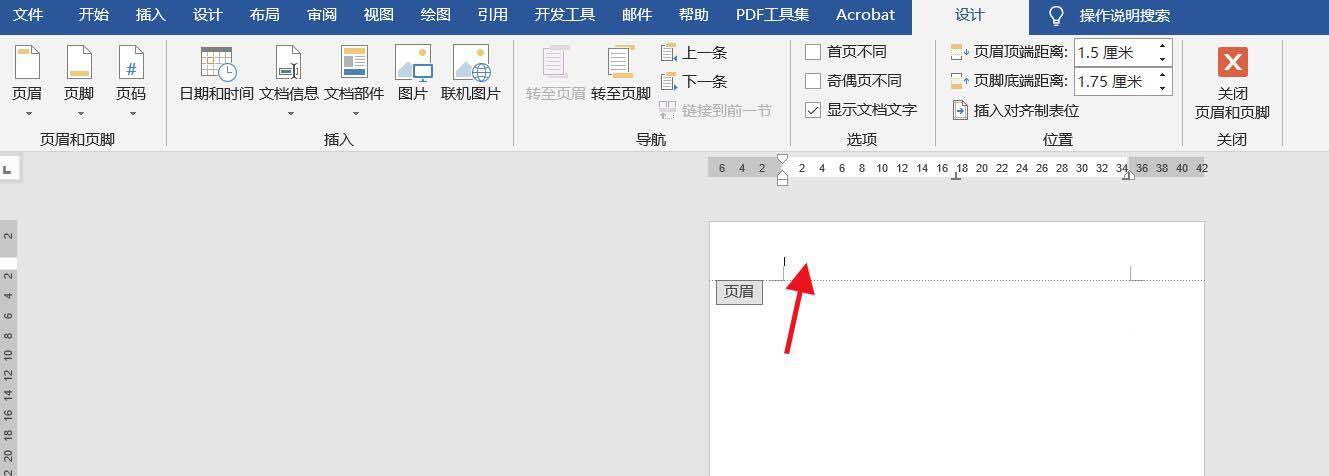Open the 文档部件 dropdown menu
Screen dimensions: 1329x476
tap(354, 113)
